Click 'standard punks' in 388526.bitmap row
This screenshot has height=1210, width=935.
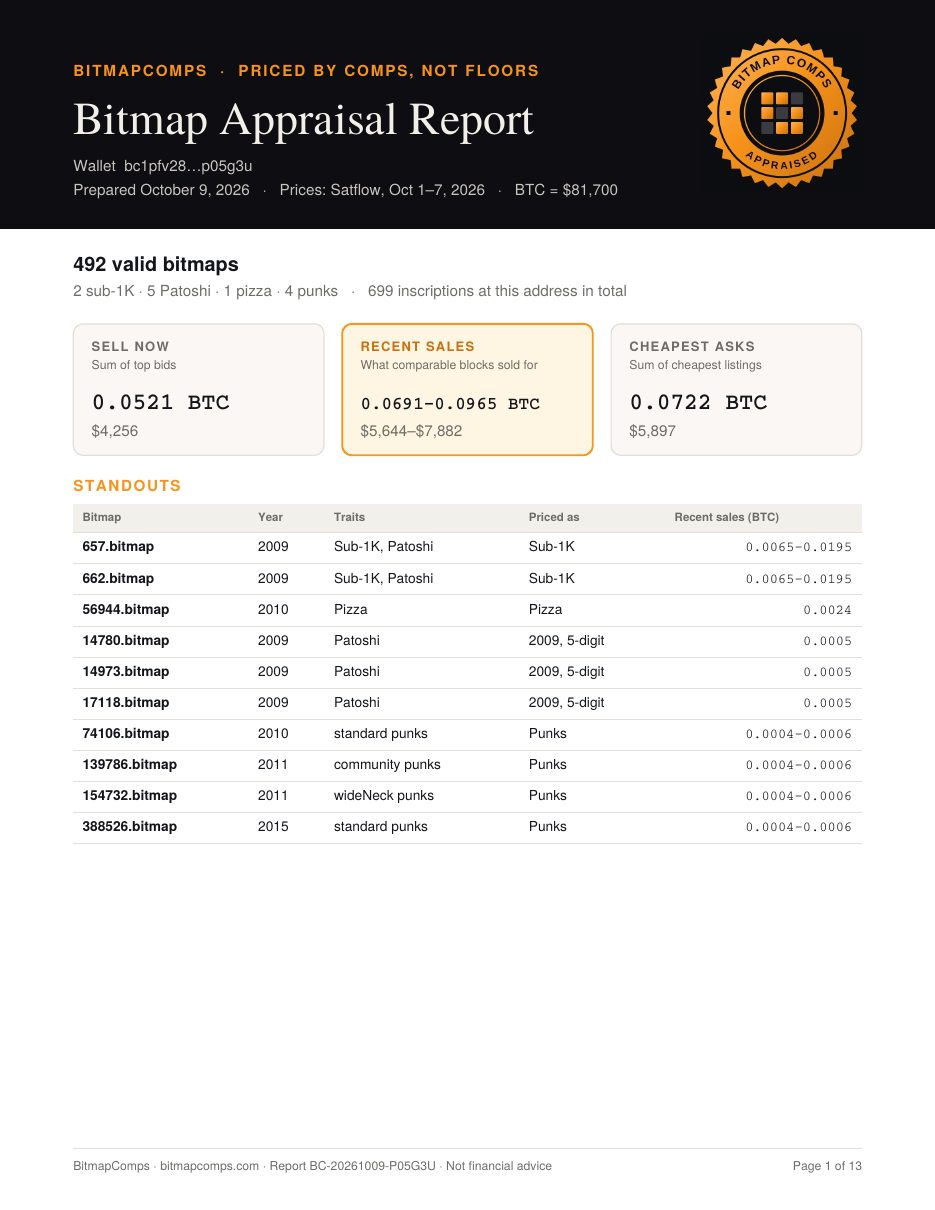click(381, 826)
